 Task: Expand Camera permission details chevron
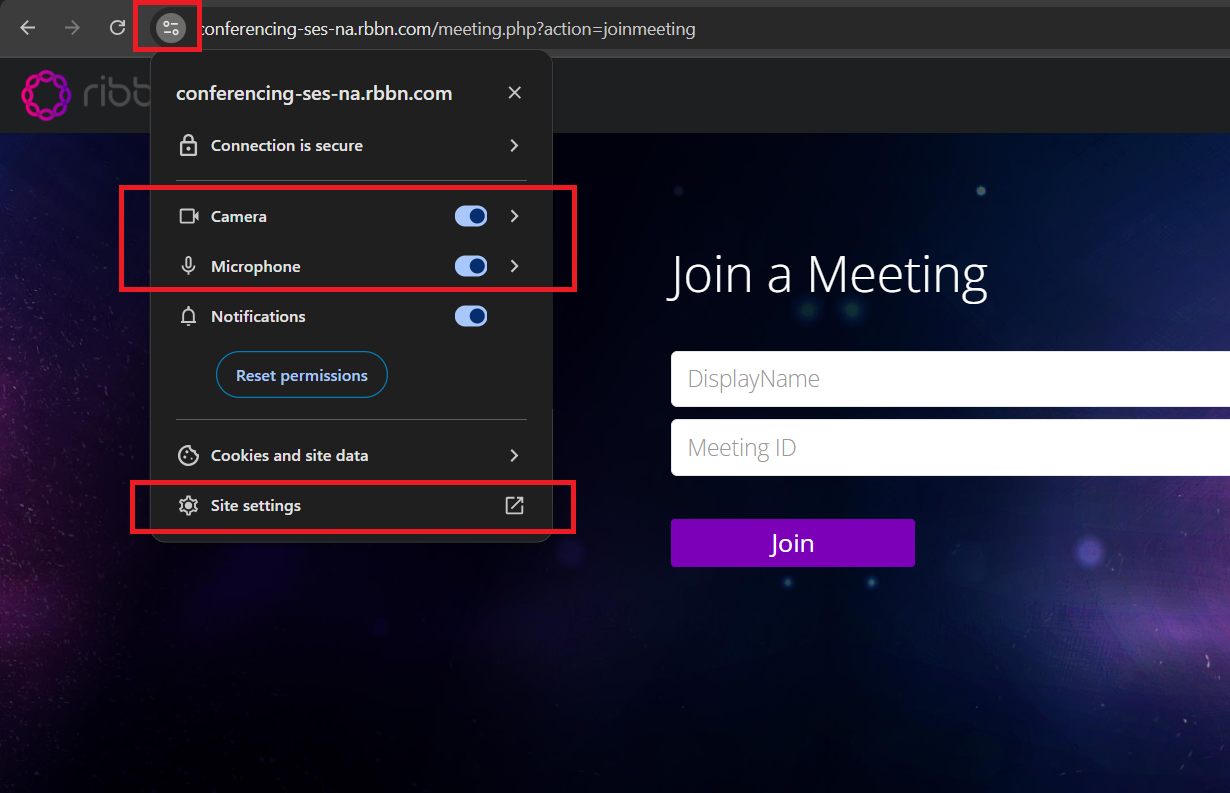514,216
